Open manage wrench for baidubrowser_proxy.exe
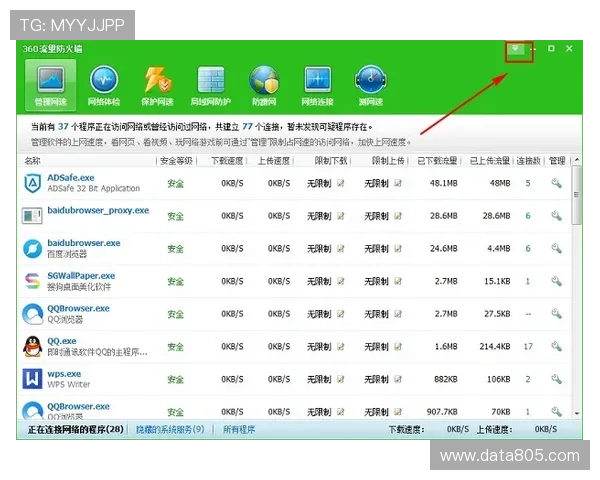Viewport: 600px width, 480px height. pyautogui.click(x=556, y=216)
